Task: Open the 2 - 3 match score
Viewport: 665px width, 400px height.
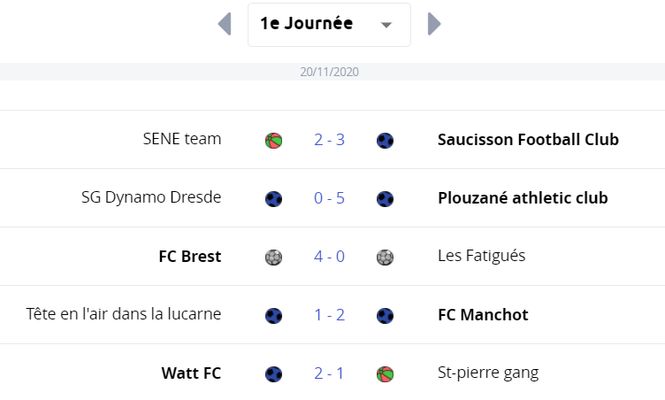Action: pyautogui.click(x=330, y=140)
